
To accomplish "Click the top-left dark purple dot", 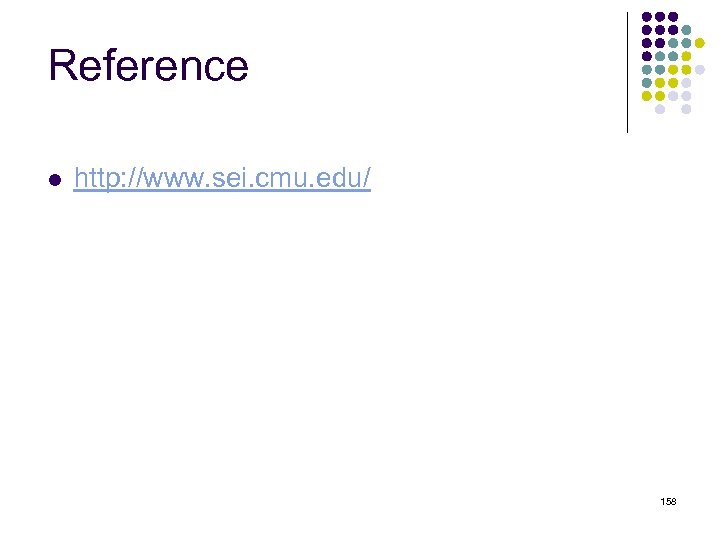I will click(x=647, y=17).
